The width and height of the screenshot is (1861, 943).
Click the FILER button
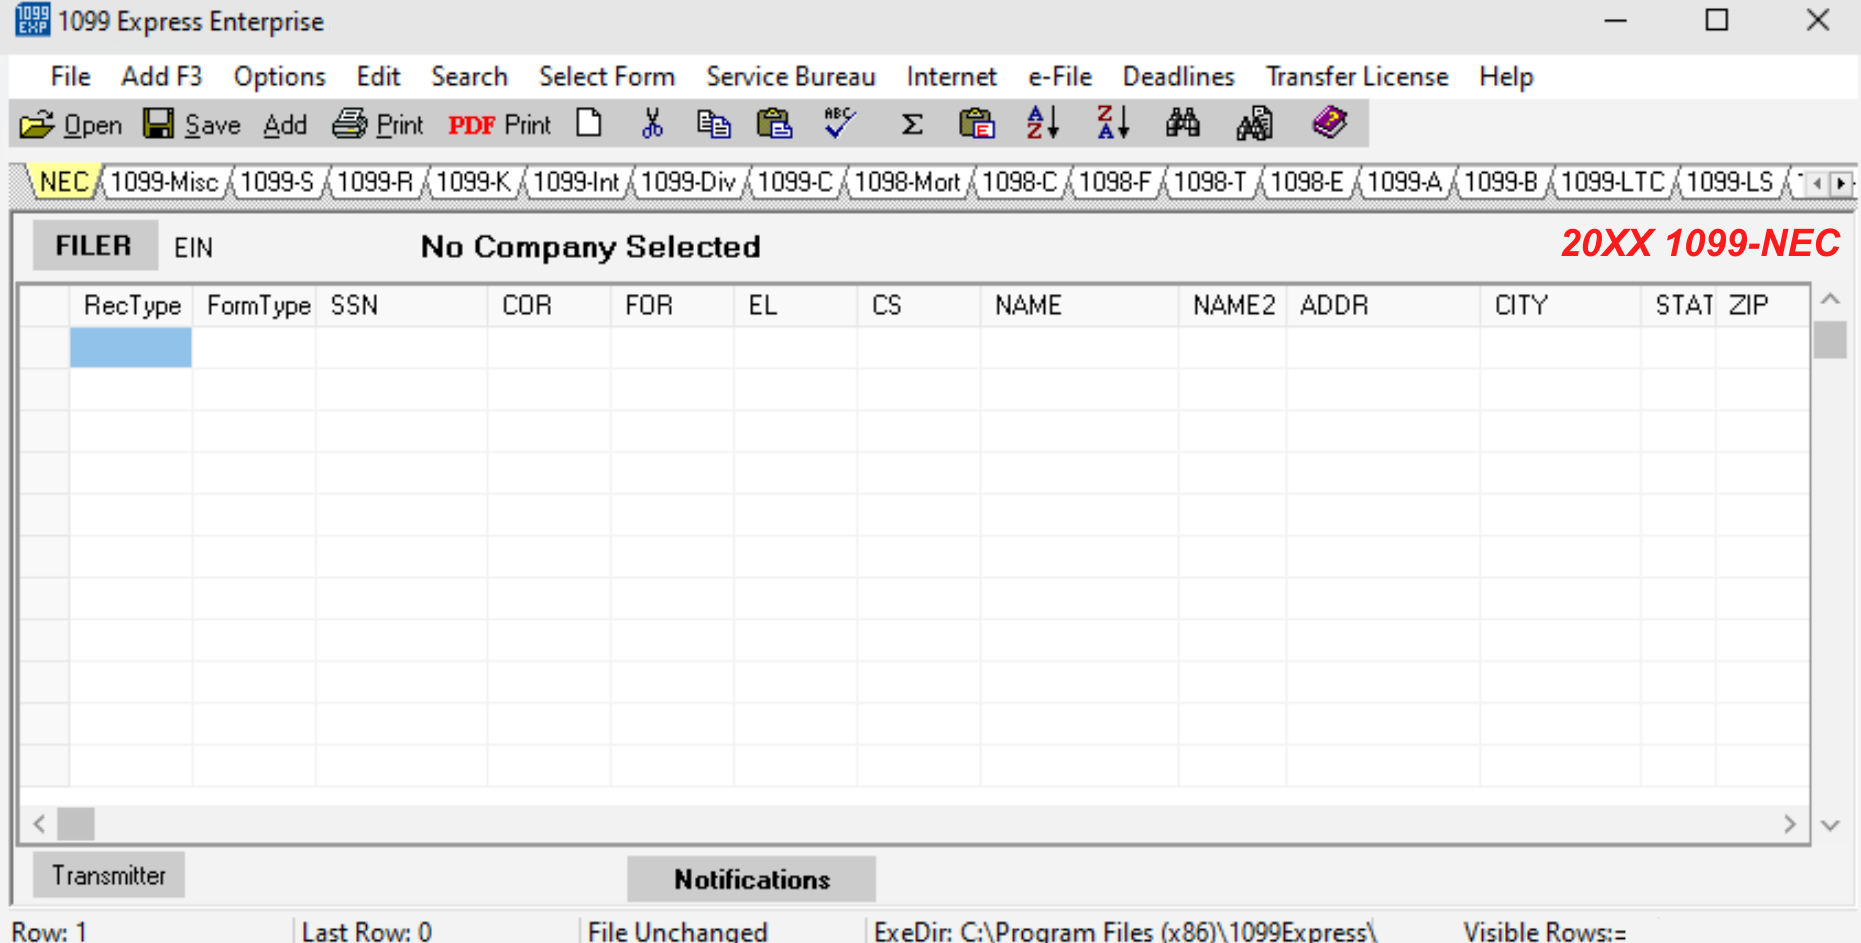pyautogui.click(x=94, y=246)
